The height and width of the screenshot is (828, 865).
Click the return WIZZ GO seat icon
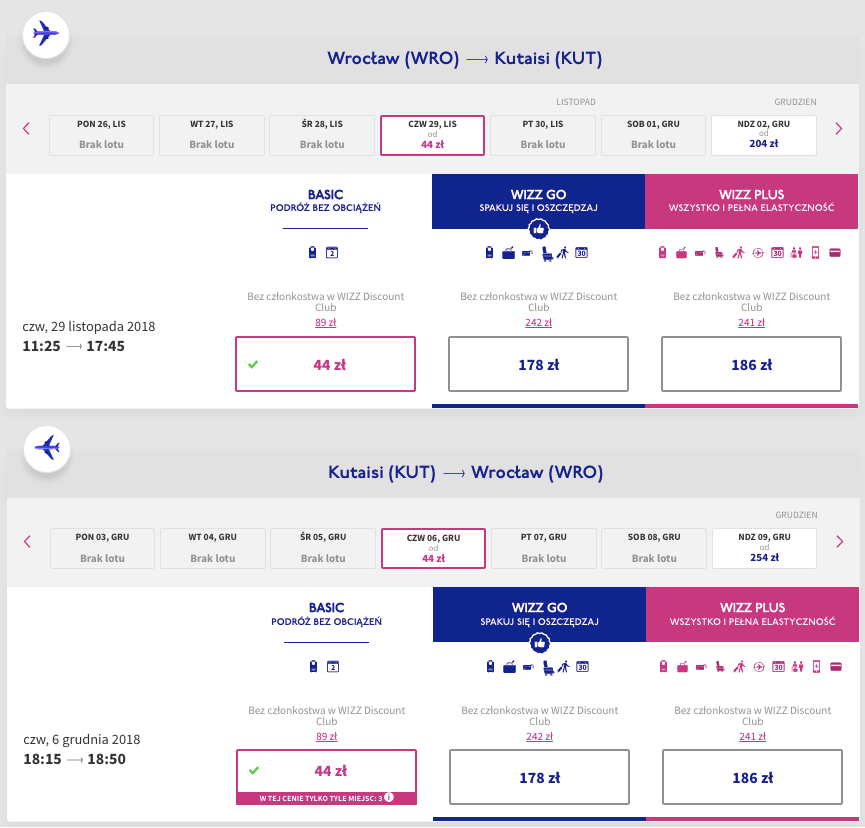(548, 667)
